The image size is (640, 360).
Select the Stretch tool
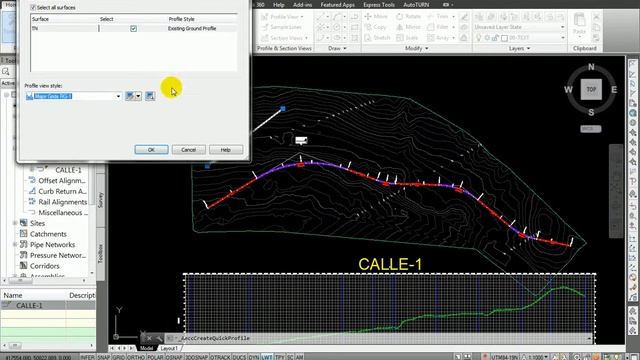[x=377, y=38]
